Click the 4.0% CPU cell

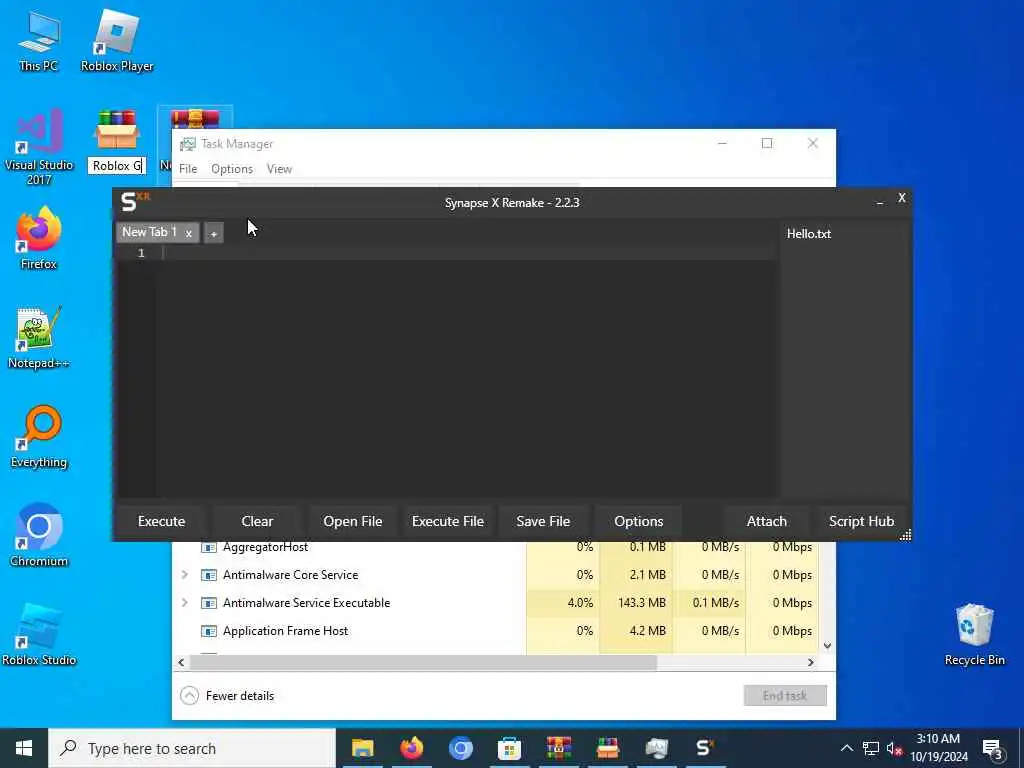[563, 603]
